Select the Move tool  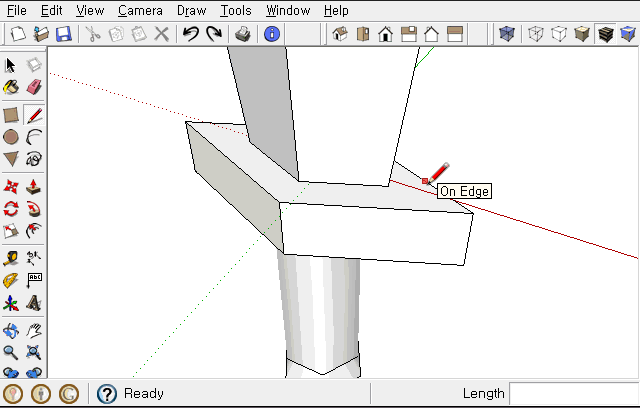[11, 187]
